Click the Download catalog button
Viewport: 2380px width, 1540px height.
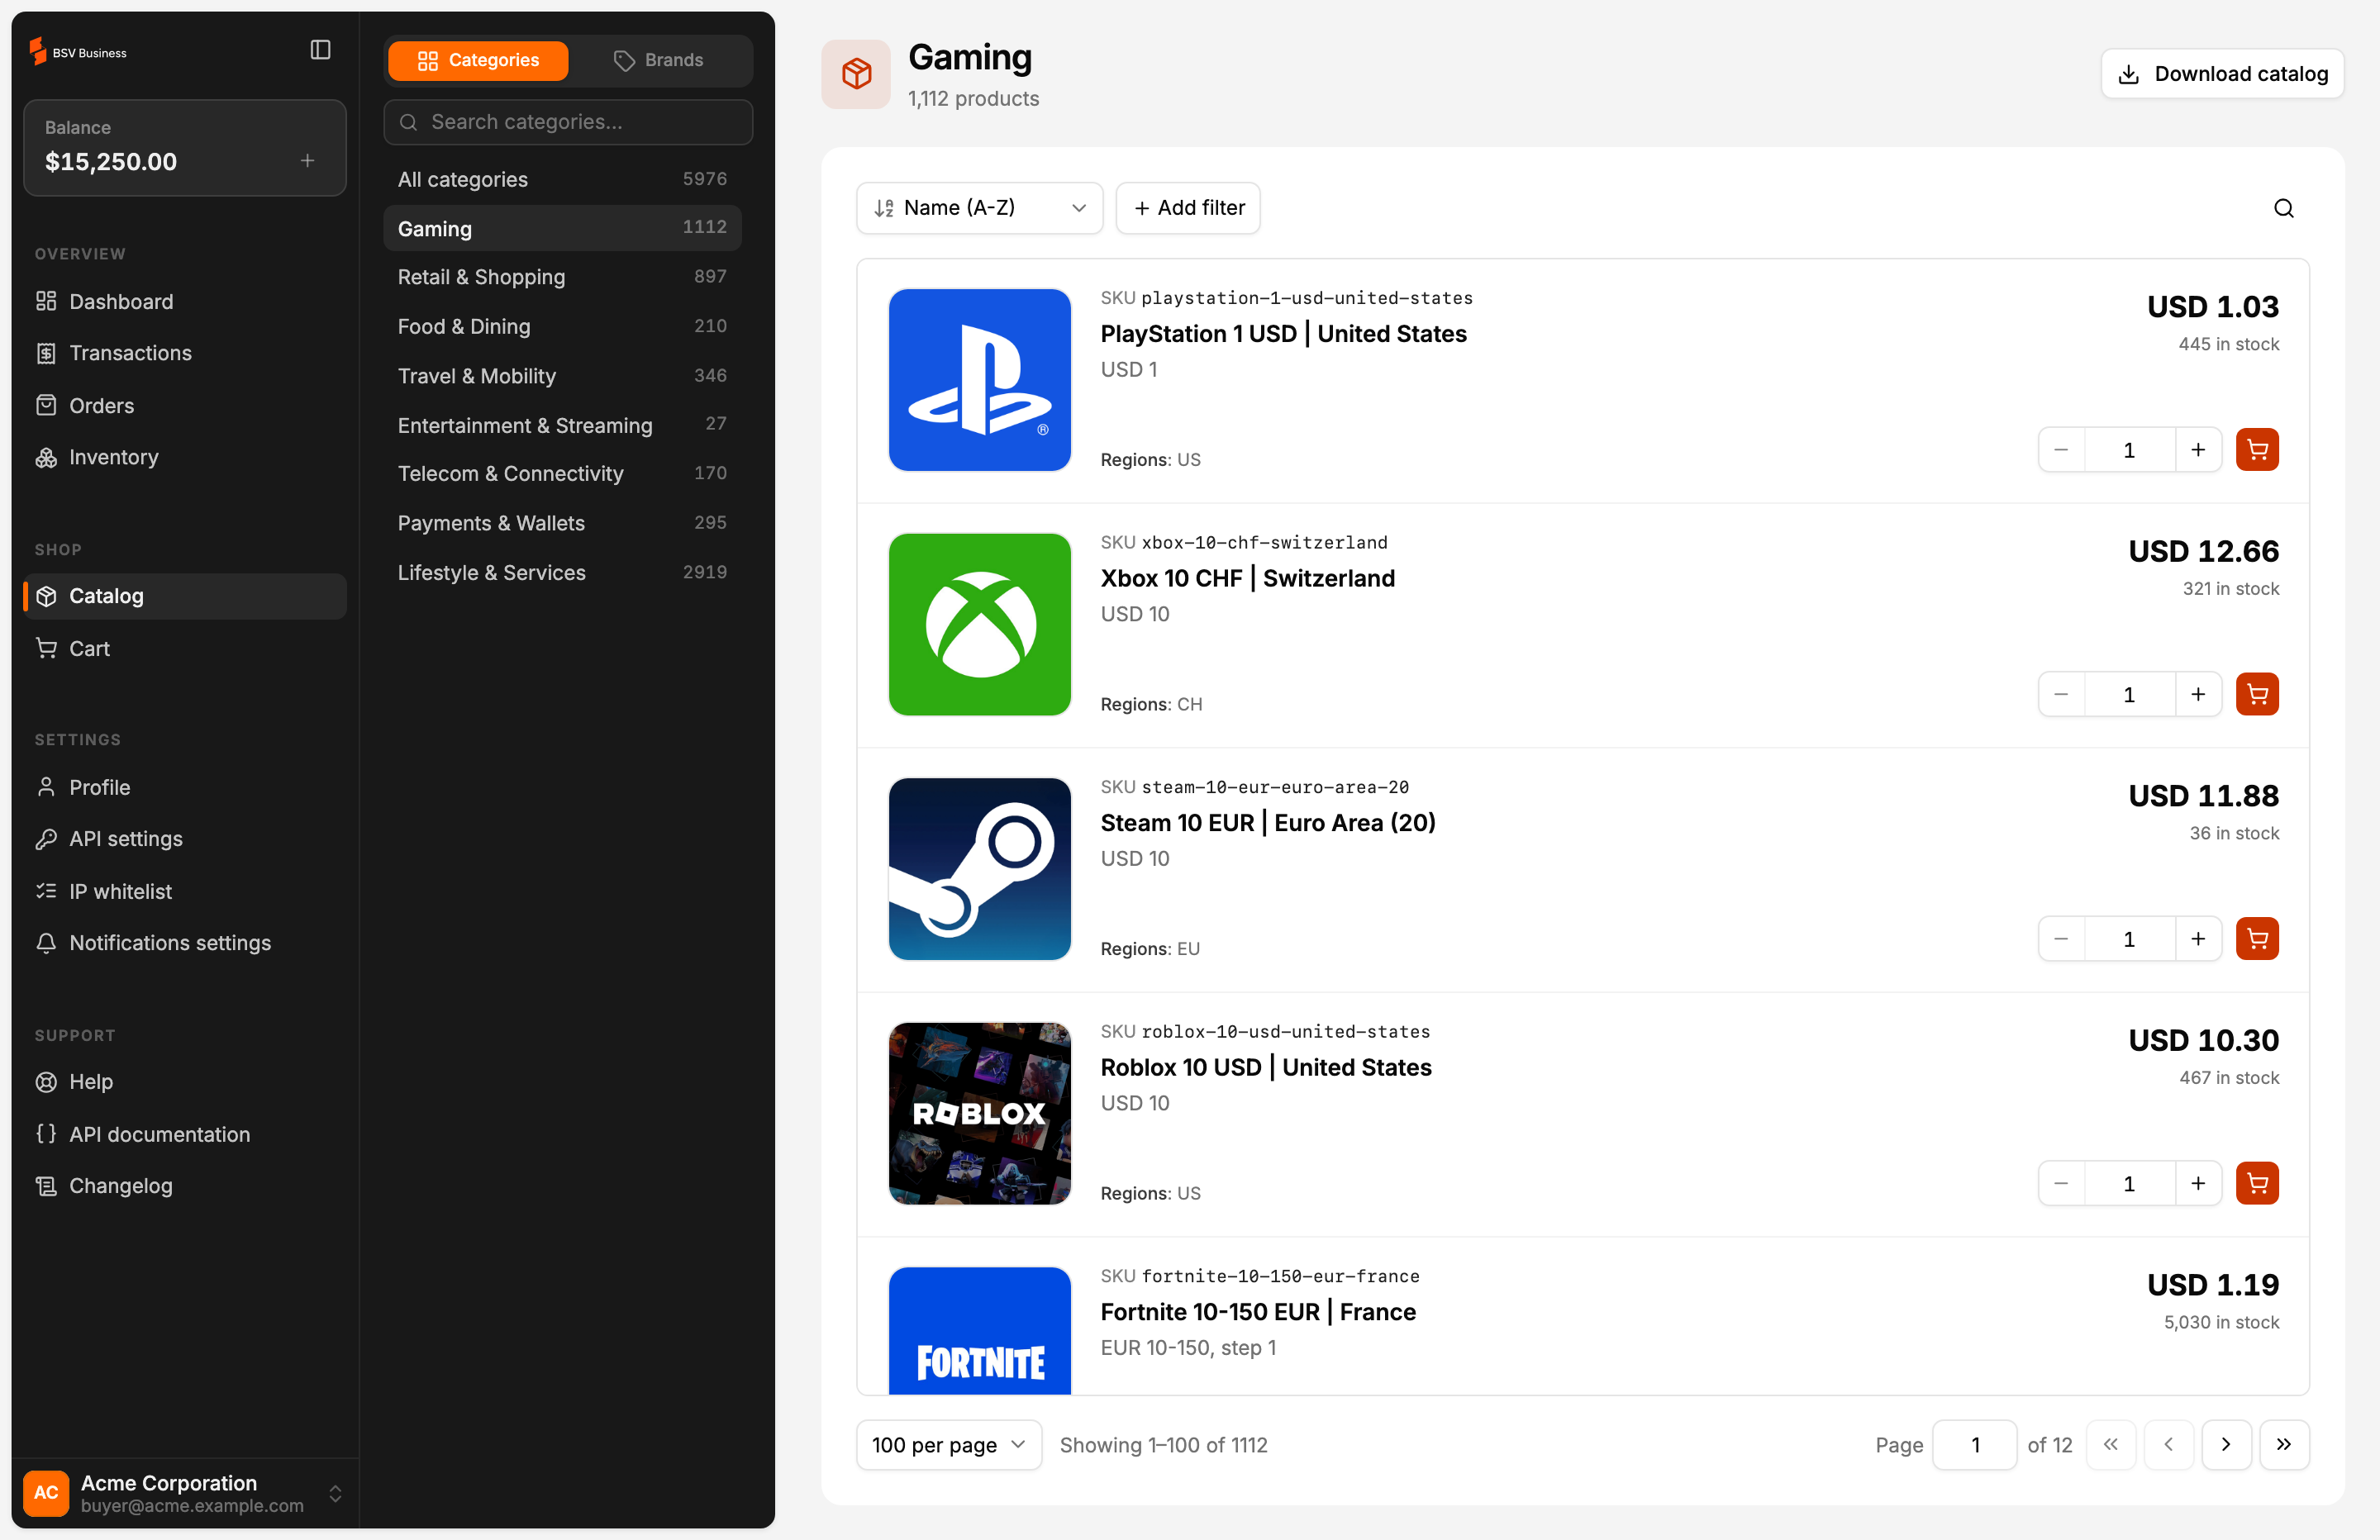tap(2222, 74)
